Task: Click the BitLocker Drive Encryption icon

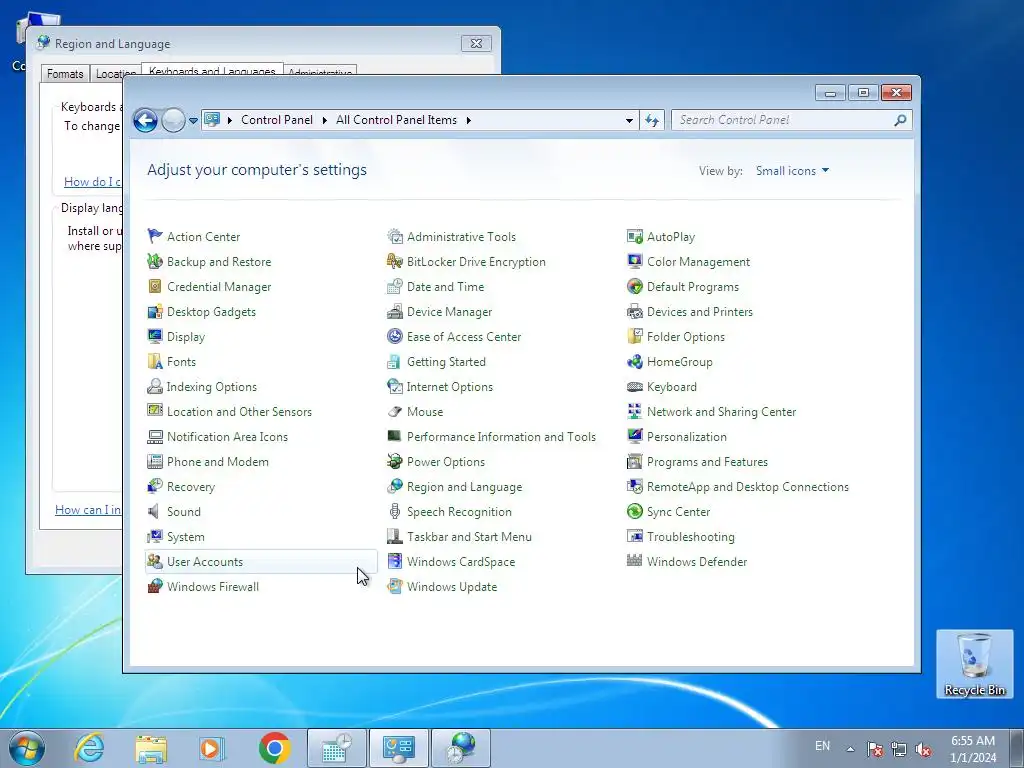Action: 394,261
